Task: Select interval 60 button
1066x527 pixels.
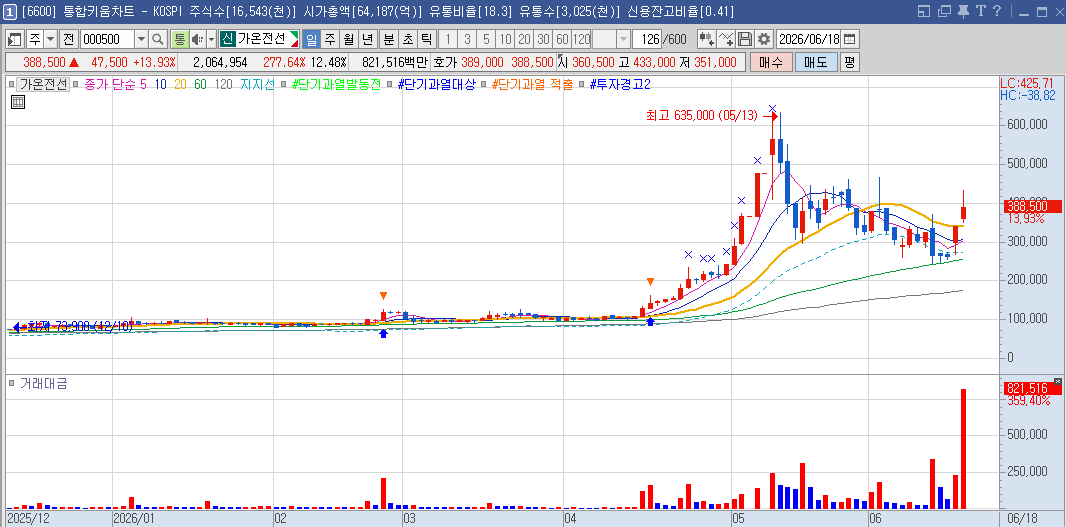Action: coord(562,39)
